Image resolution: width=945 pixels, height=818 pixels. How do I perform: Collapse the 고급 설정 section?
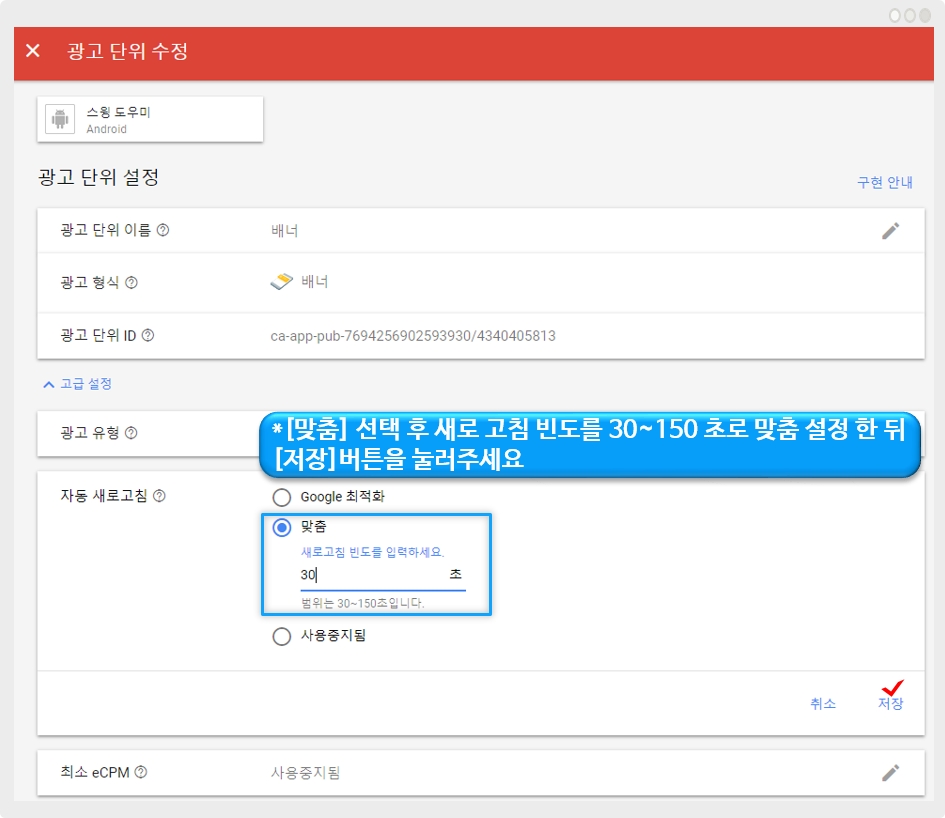click(77, 384)
